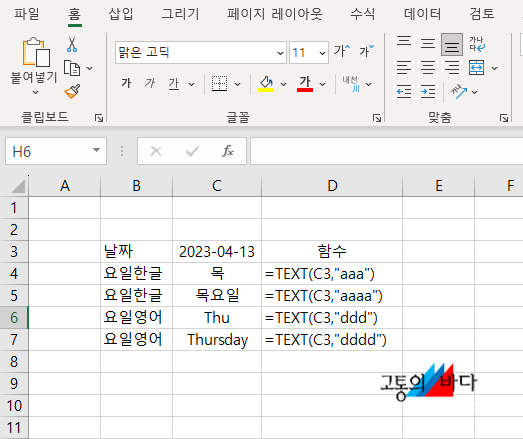This screenshot has height=439, width=523.
Task: Click the Increase Indent icon
Action: [x=428, y=91]
